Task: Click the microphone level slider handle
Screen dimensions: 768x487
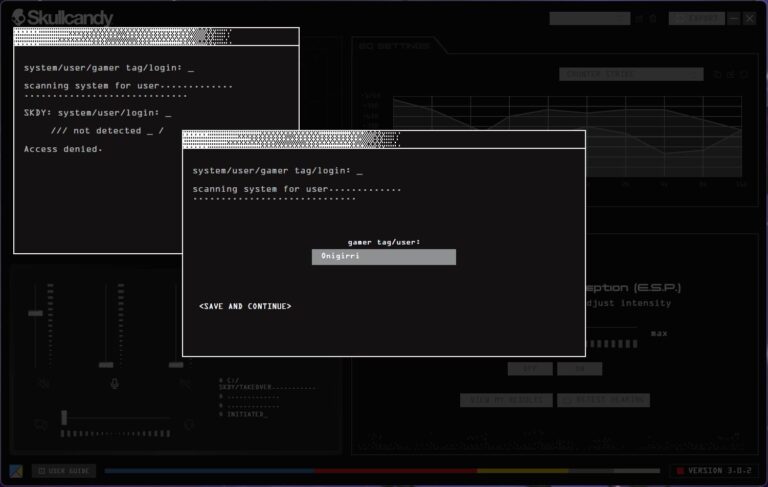Action: [x=106, y=364]
